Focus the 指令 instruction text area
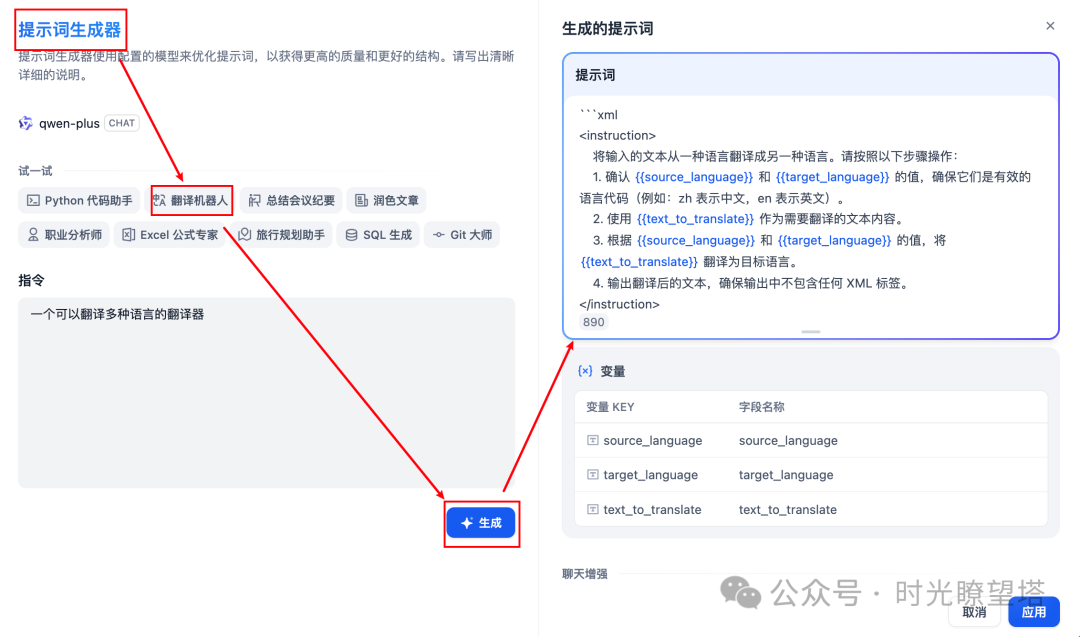Viewport: 1080px width, 637px height. click(x=267, y=393)
